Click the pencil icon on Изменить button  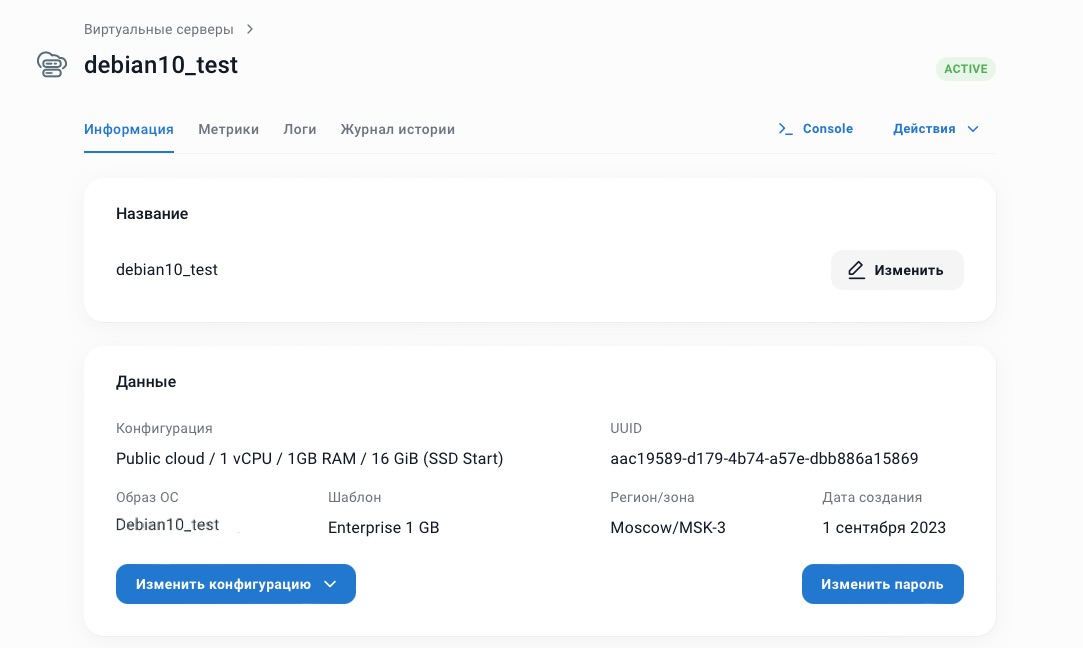(856, 270)
